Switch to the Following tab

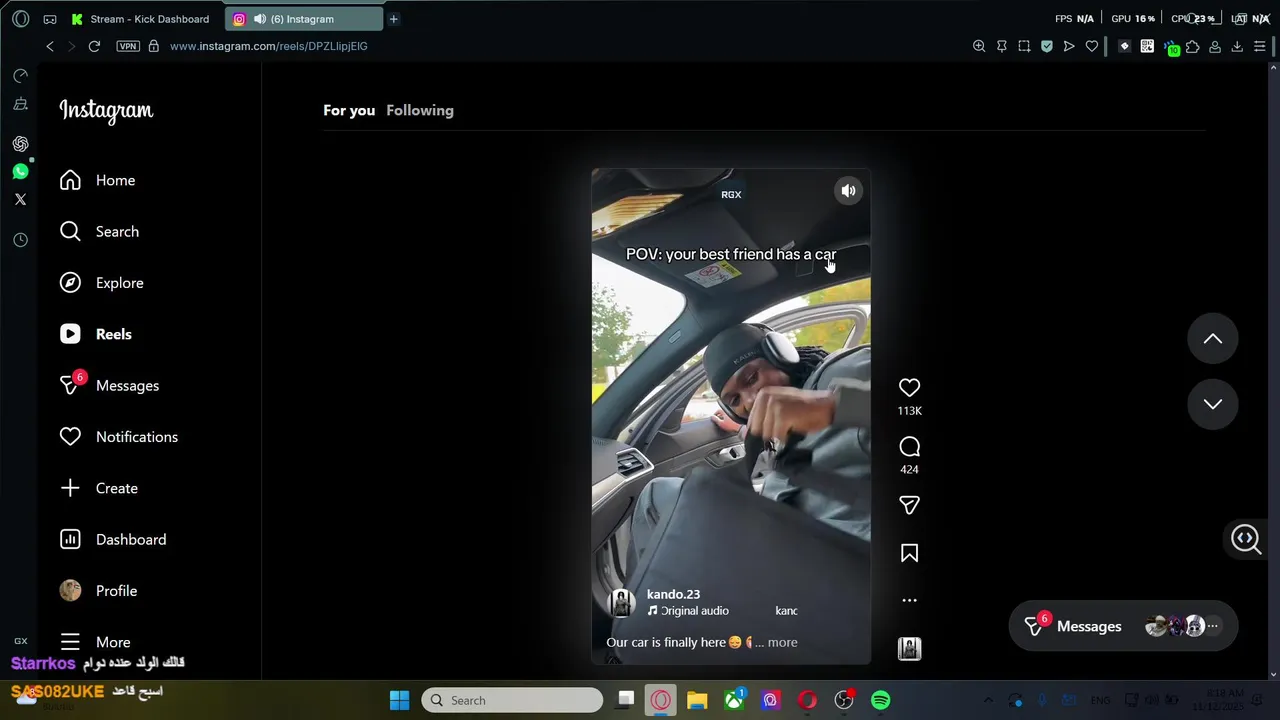(x=420, y=110)
